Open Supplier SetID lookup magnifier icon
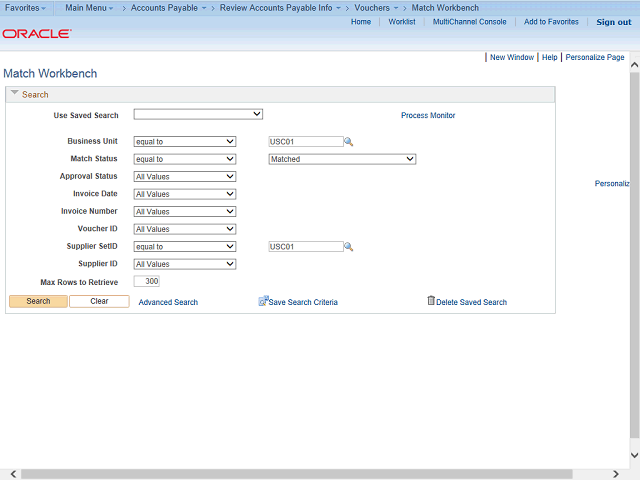 [349, 247]
